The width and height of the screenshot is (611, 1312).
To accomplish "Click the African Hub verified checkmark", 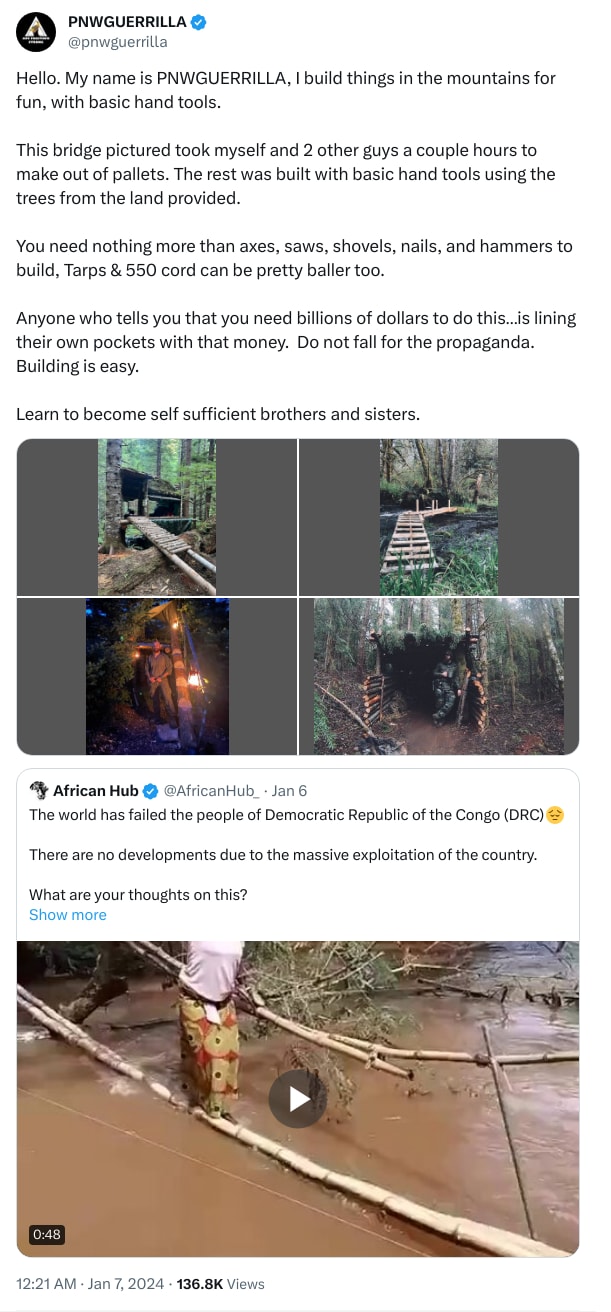I will [x=149, y=790].
